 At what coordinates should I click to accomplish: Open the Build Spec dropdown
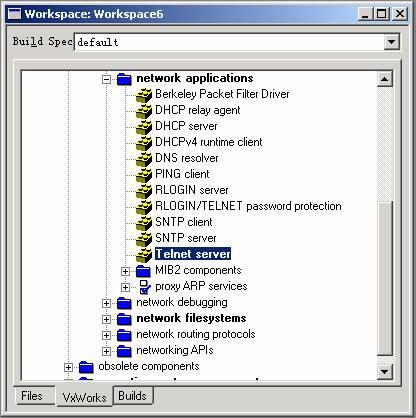[x=391, y=42]
